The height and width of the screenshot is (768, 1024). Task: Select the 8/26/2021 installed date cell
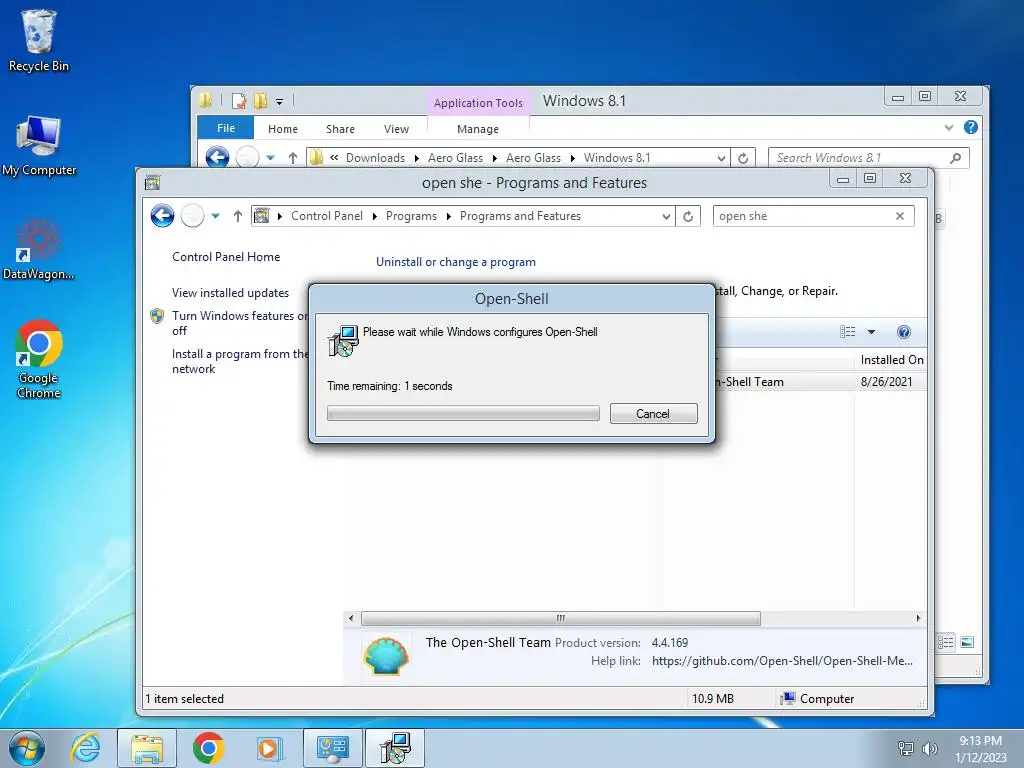pyautogui.click(x=887, y=381)
